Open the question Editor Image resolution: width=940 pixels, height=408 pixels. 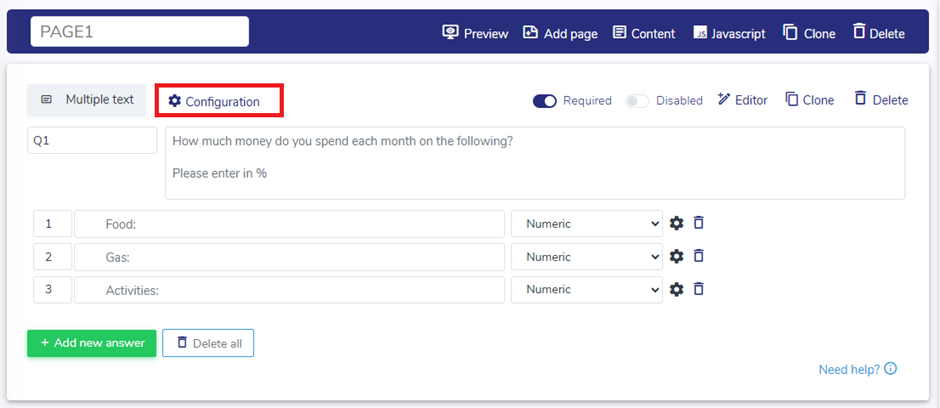743,100
